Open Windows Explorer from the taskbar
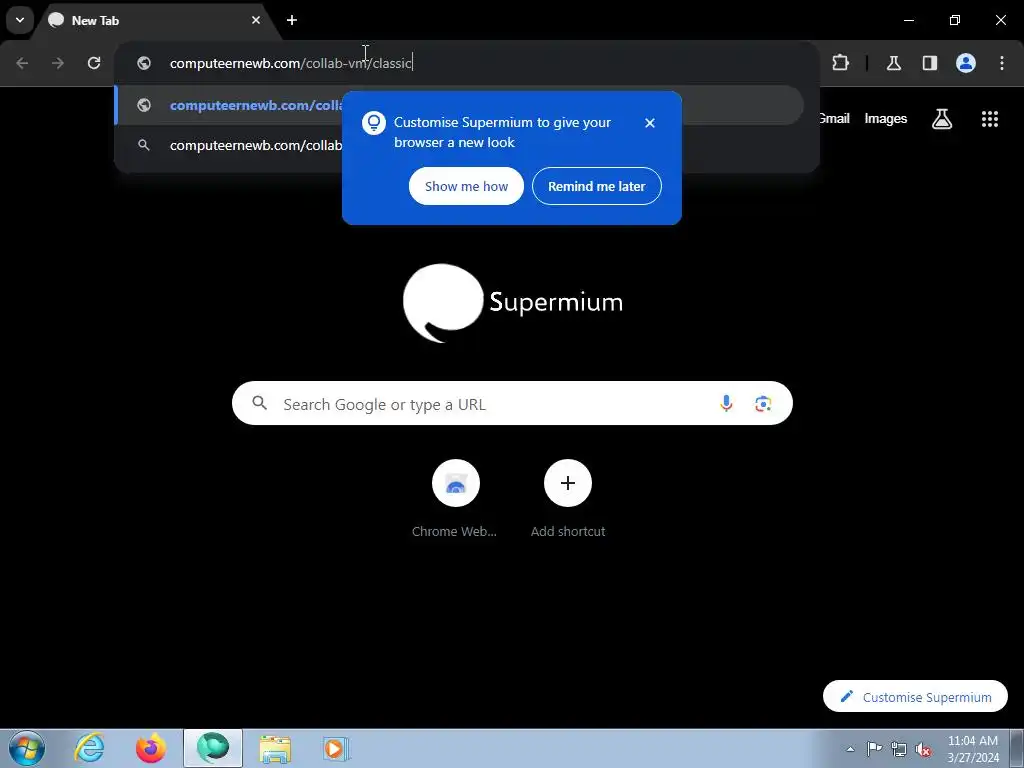 tap(275, 748)
